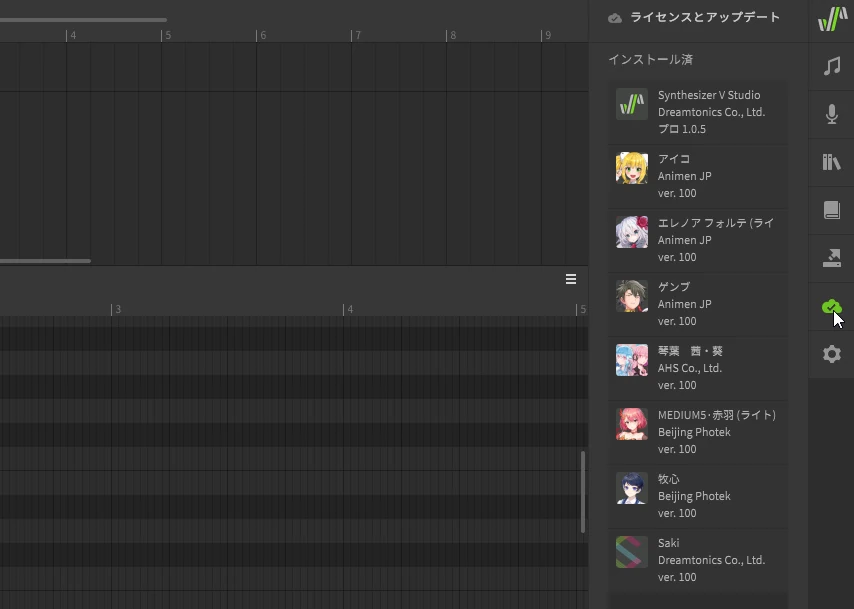
Task: Select the Saki name text
Action: click(668, 543)
